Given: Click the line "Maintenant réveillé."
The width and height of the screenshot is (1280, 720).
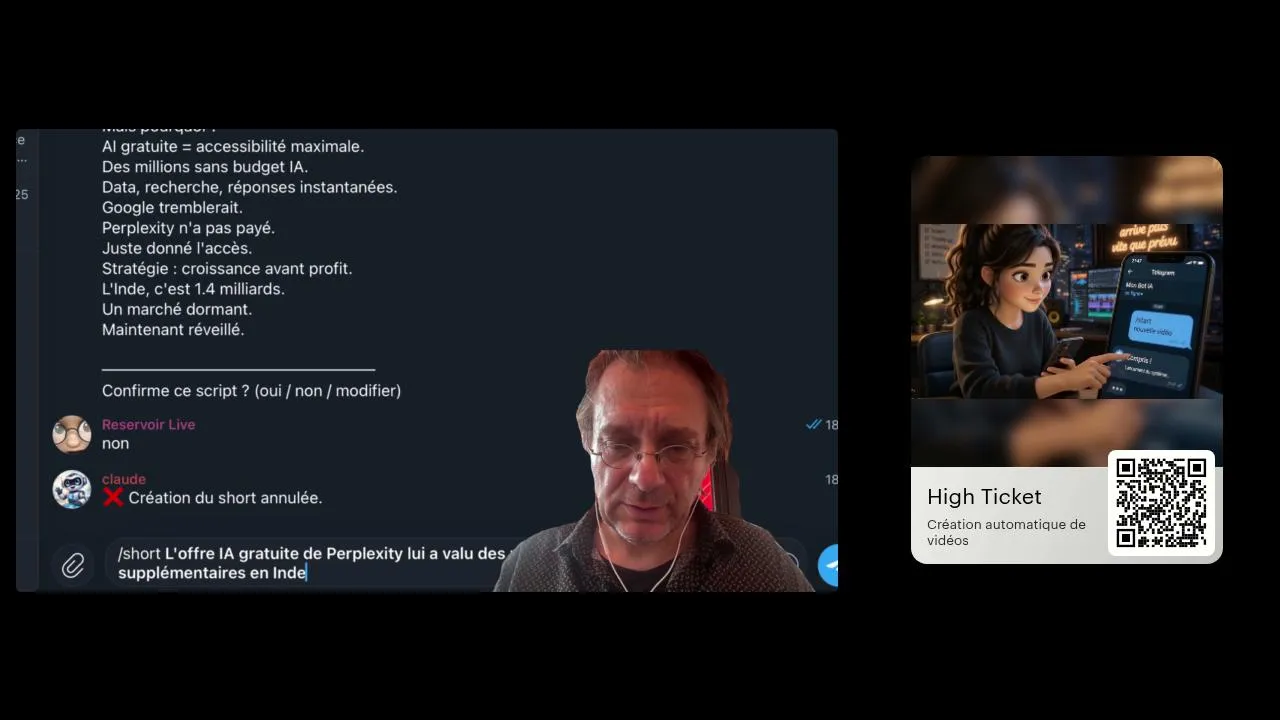Looking at the screenshot, I should [173, 330].
